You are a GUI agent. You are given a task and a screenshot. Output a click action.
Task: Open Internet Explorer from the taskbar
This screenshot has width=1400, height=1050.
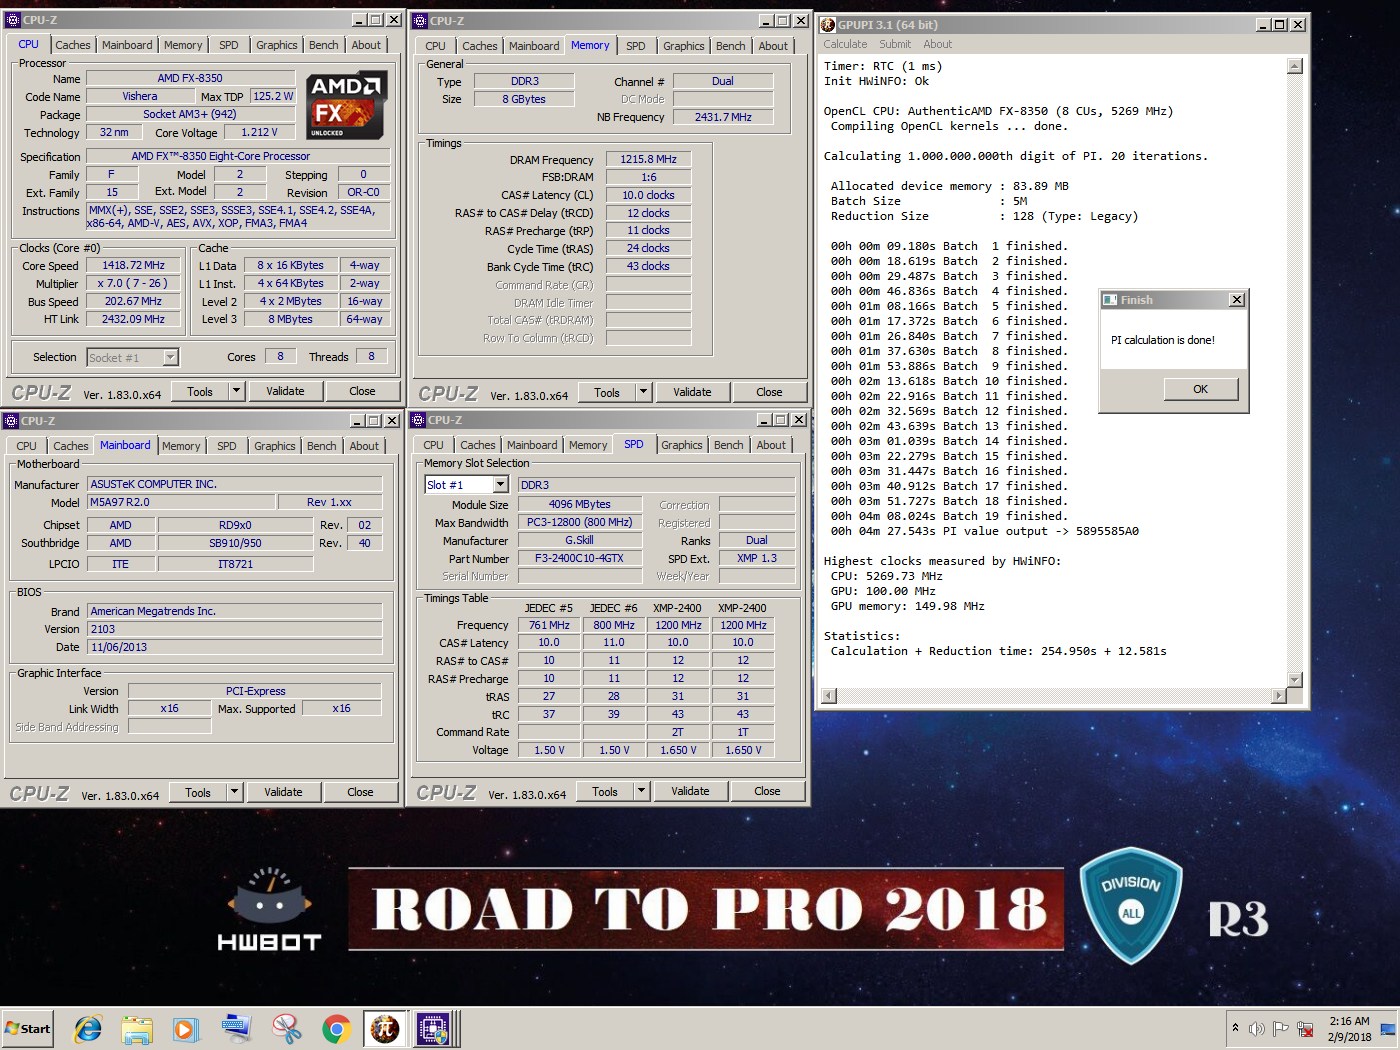[88, 1028]
